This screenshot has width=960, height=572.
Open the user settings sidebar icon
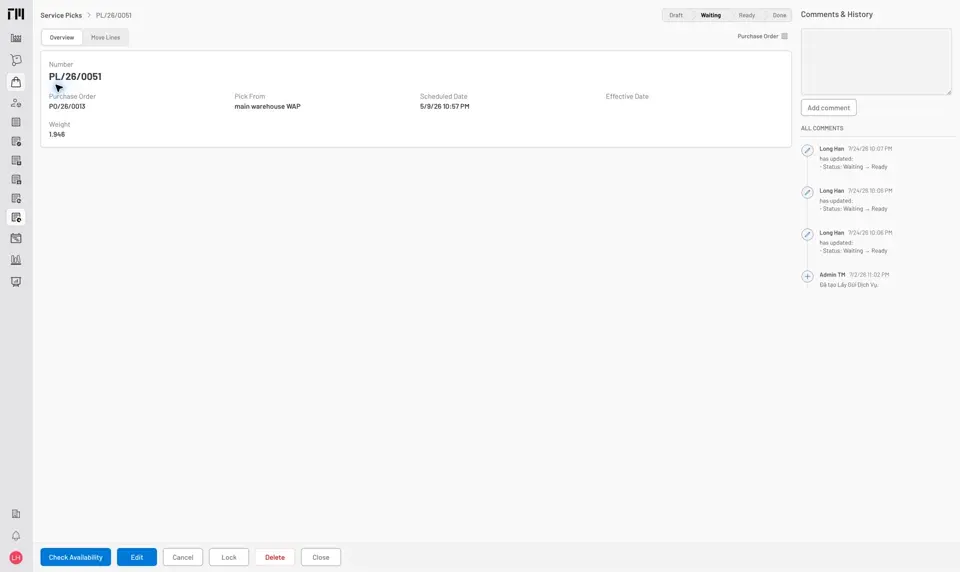pos(16,103)
